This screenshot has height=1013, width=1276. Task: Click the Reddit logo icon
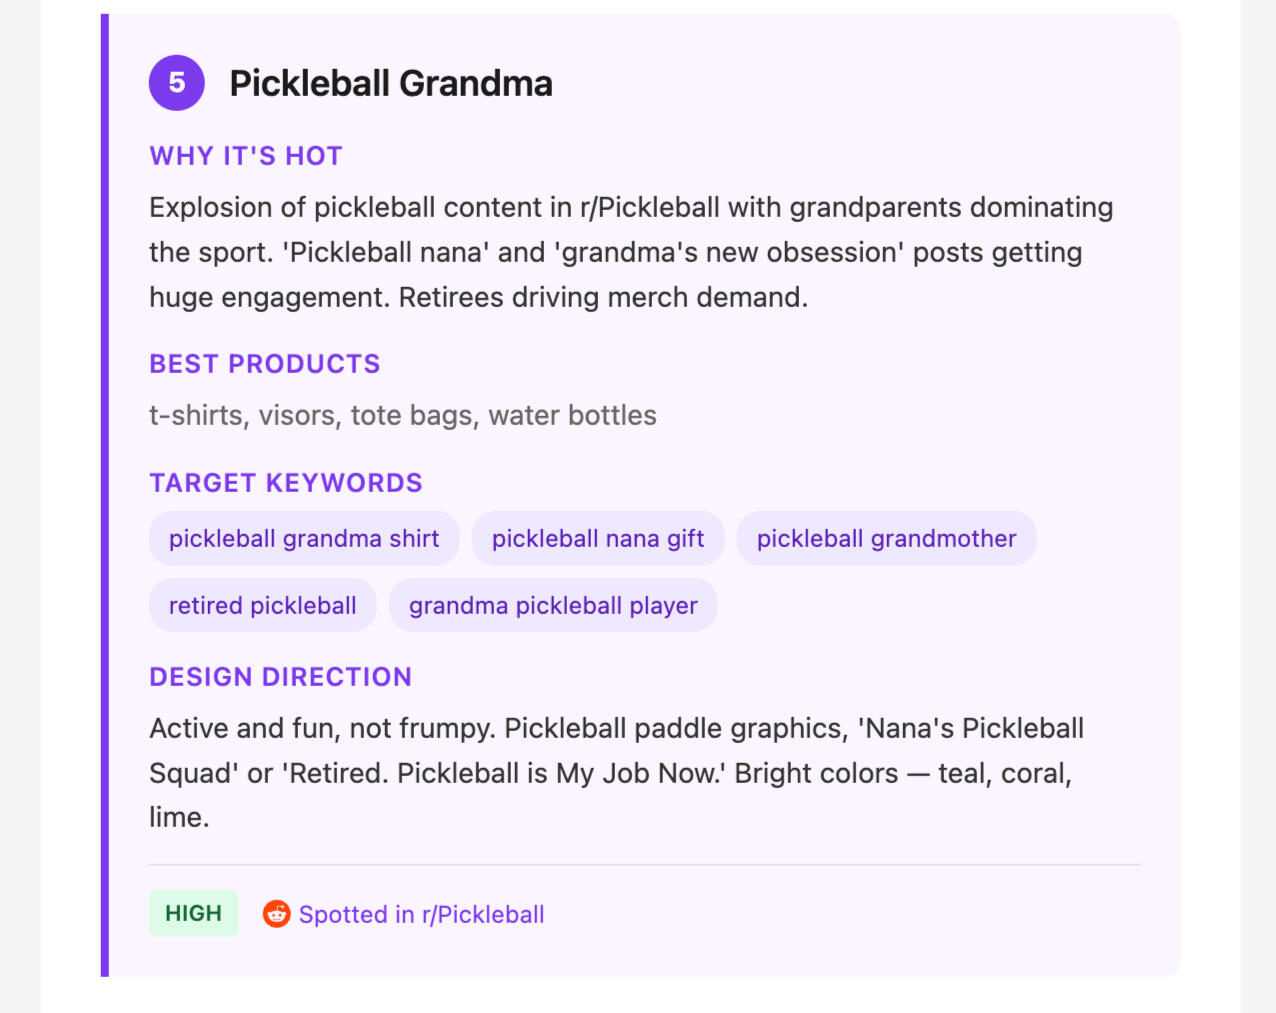click(x=277, y=914)
